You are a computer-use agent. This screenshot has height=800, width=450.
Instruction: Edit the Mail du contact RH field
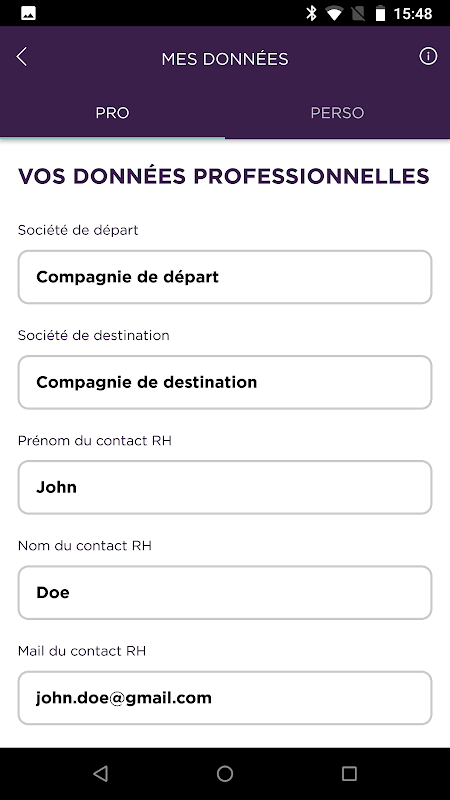[x=225, y=697]
